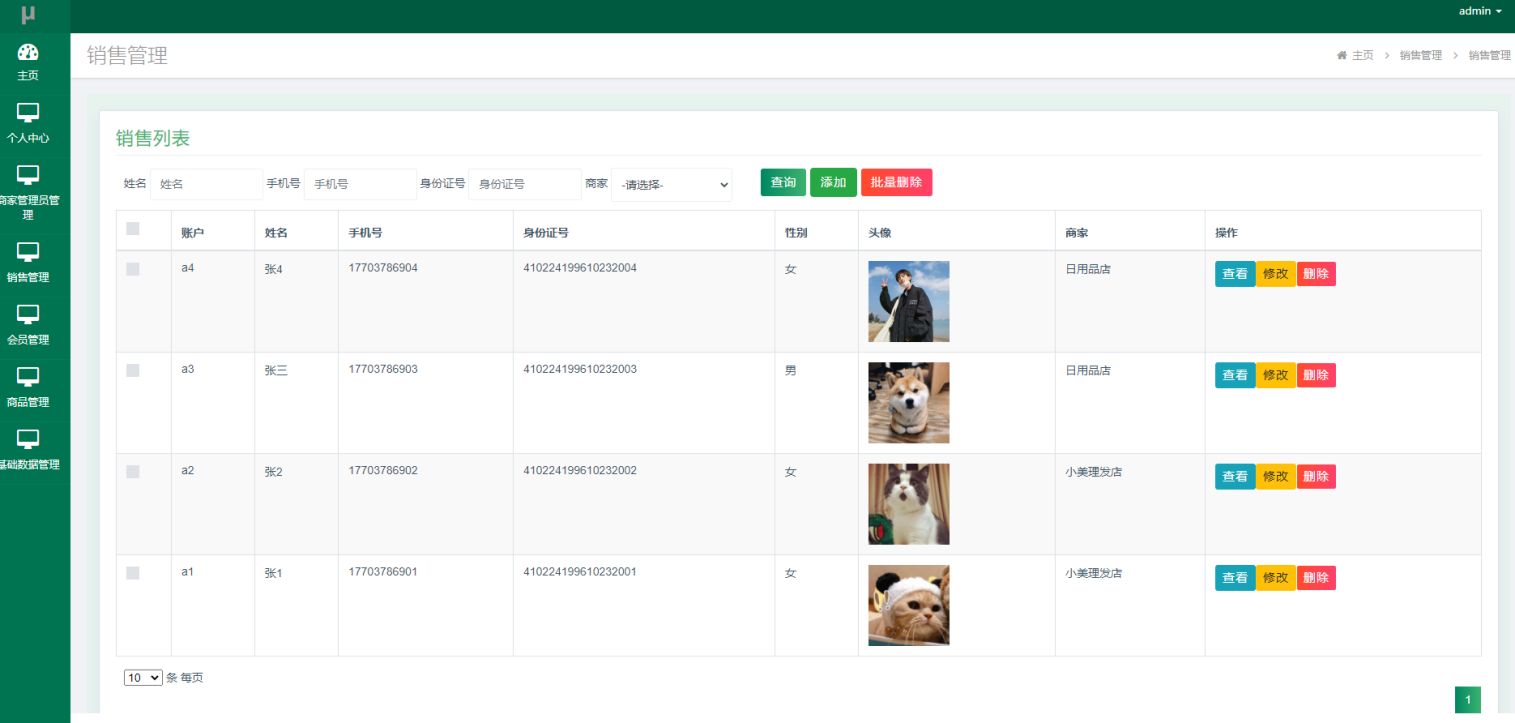Screen dimensions: 1515x723
Task: Open 商家管理员管理 monitor icon in sidebar
Action: (28, 175)
